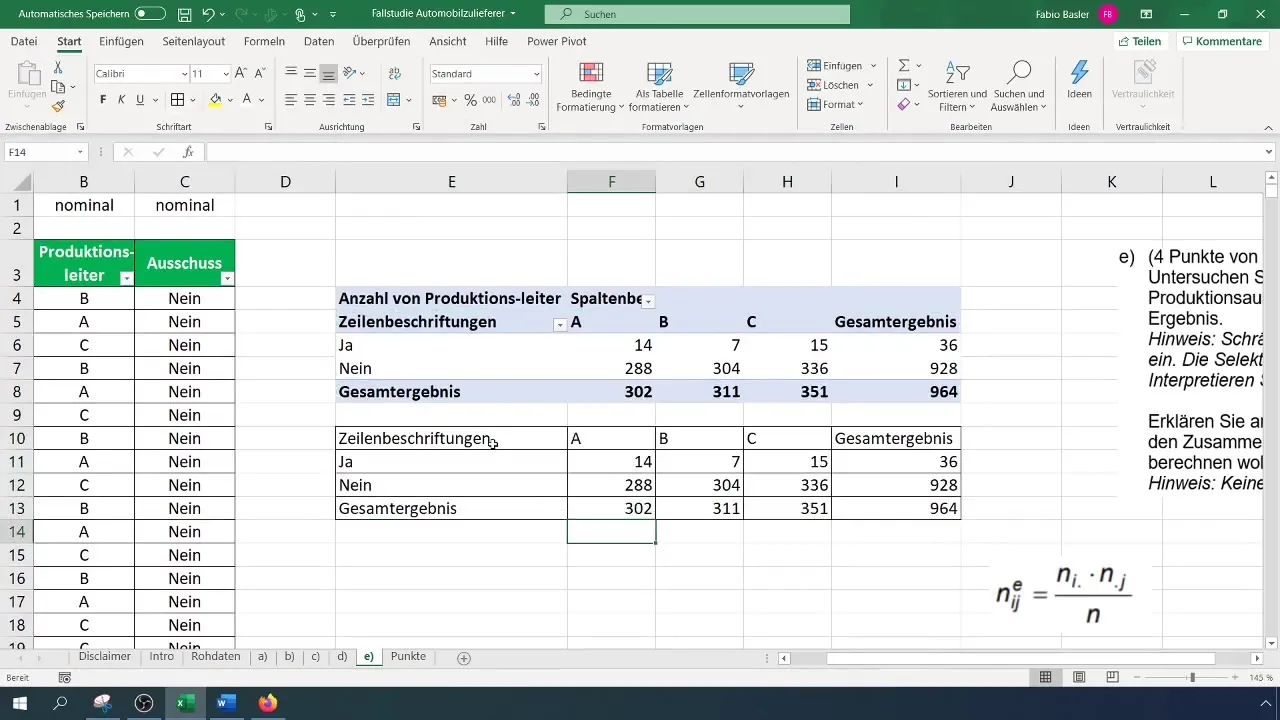
Task: Open the Power Pivot tab
Action: (557, 41)
